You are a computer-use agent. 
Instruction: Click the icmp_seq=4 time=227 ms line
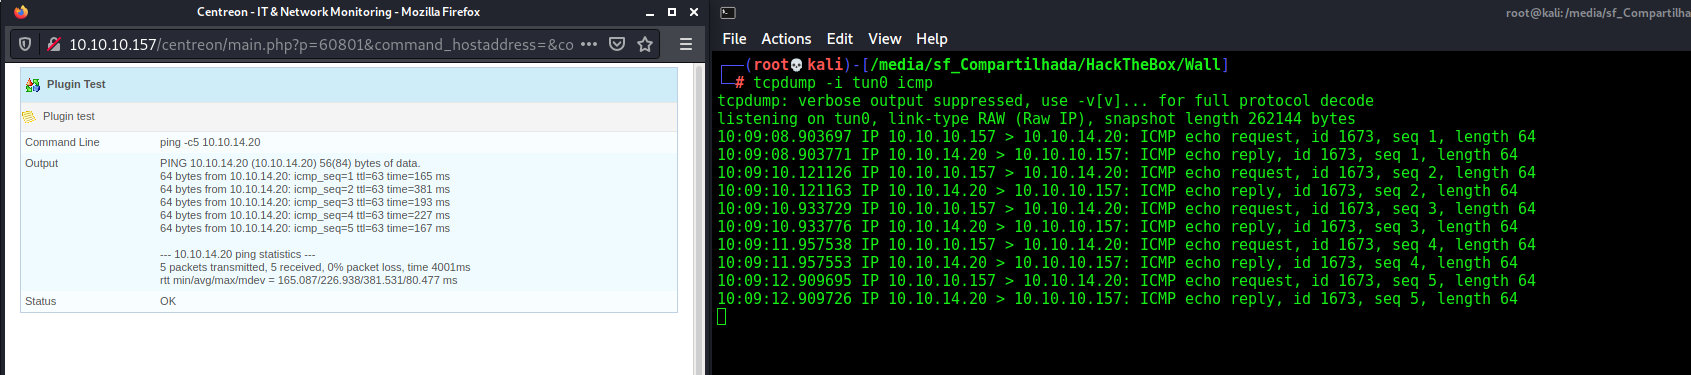point(305,215)
